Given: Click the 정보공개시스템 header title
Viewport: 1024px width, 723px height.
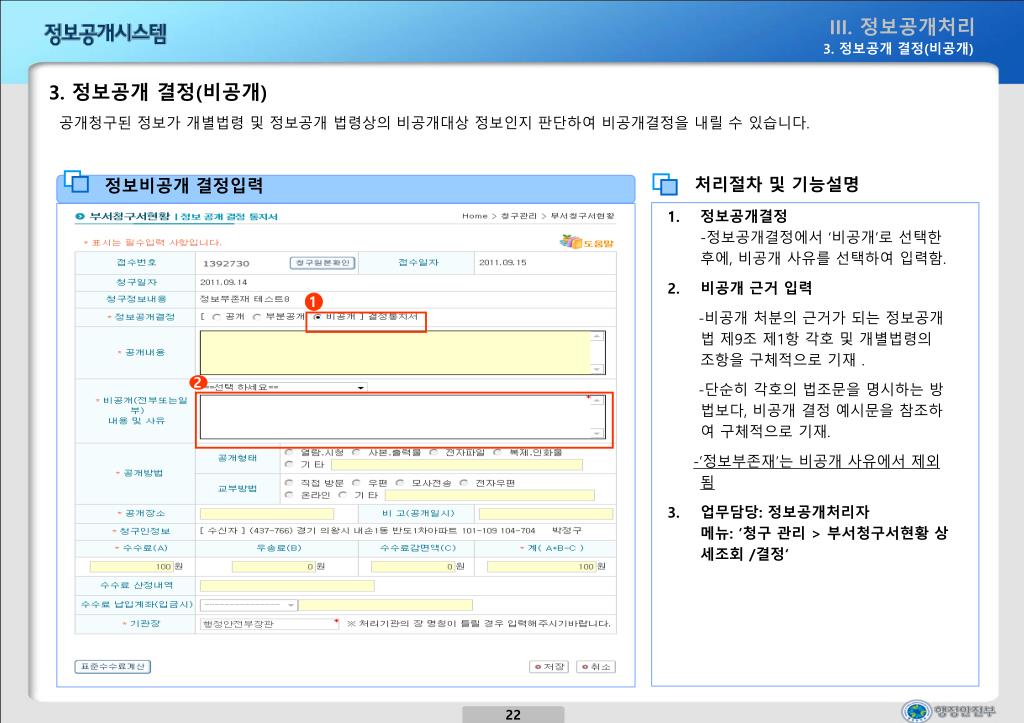Looking at the screenshot, I should click(105, 33).
